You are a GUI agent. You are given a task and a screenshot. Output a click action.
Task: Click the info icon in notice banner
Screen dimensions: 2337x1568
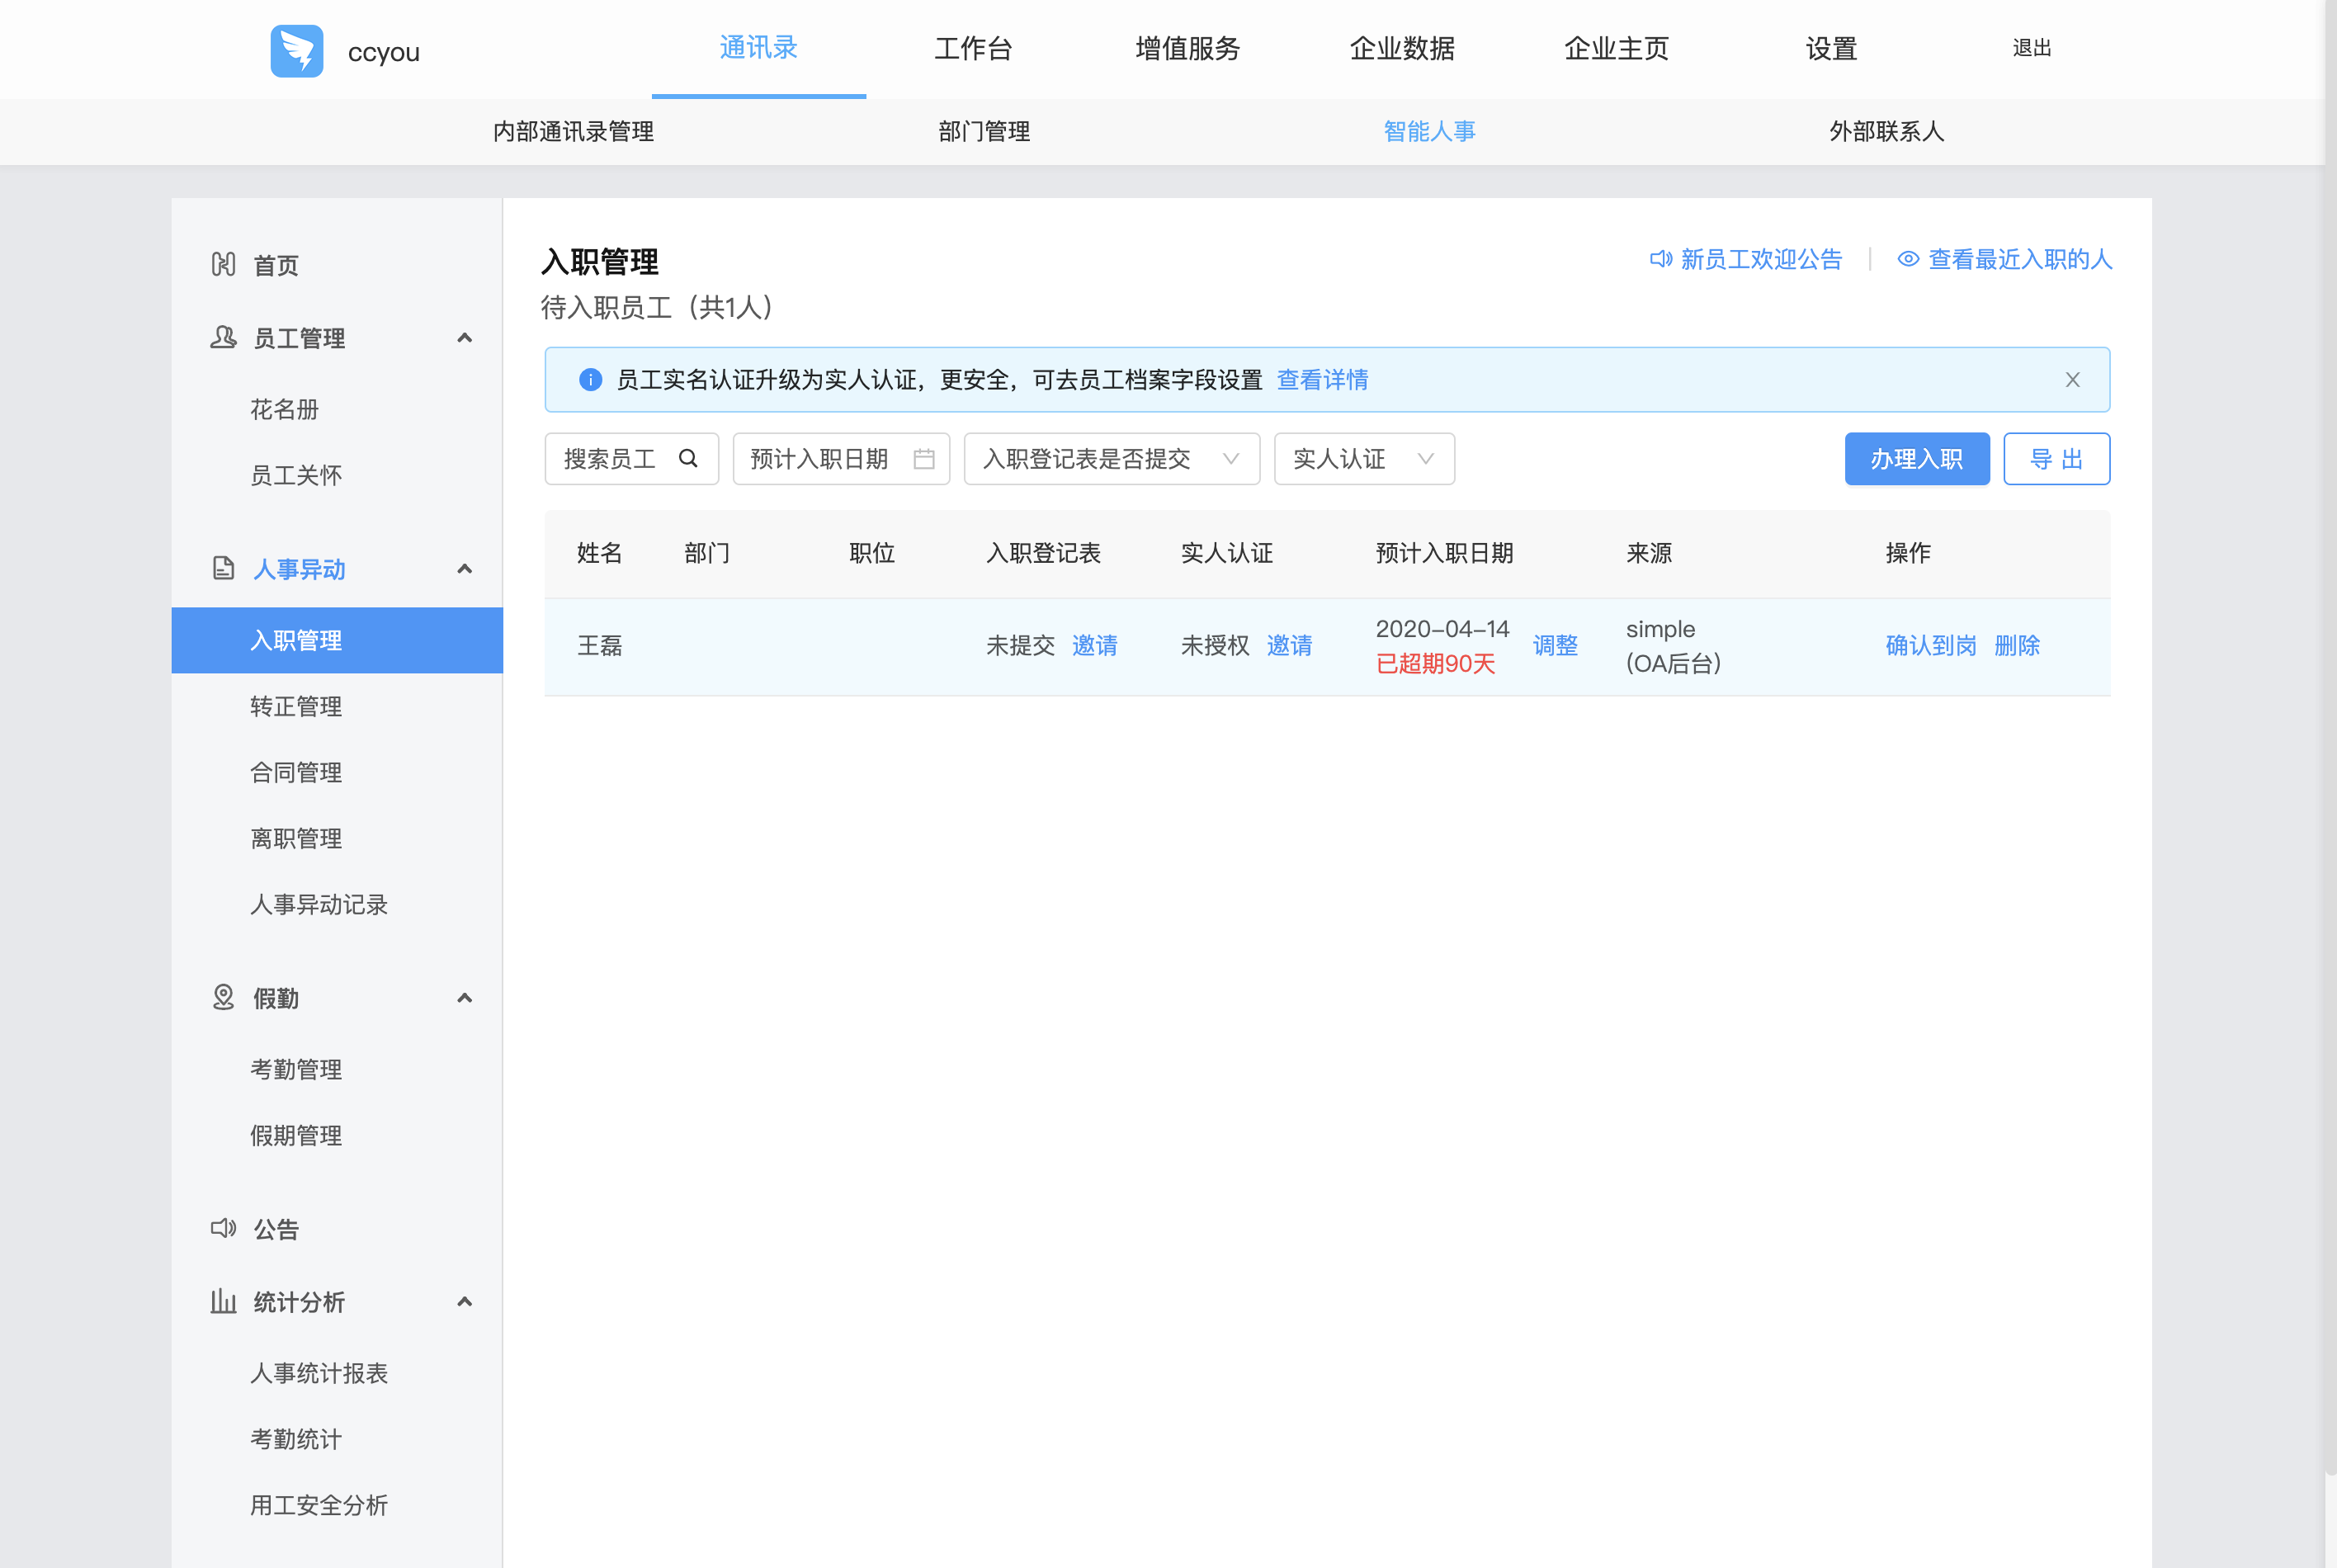590,380
